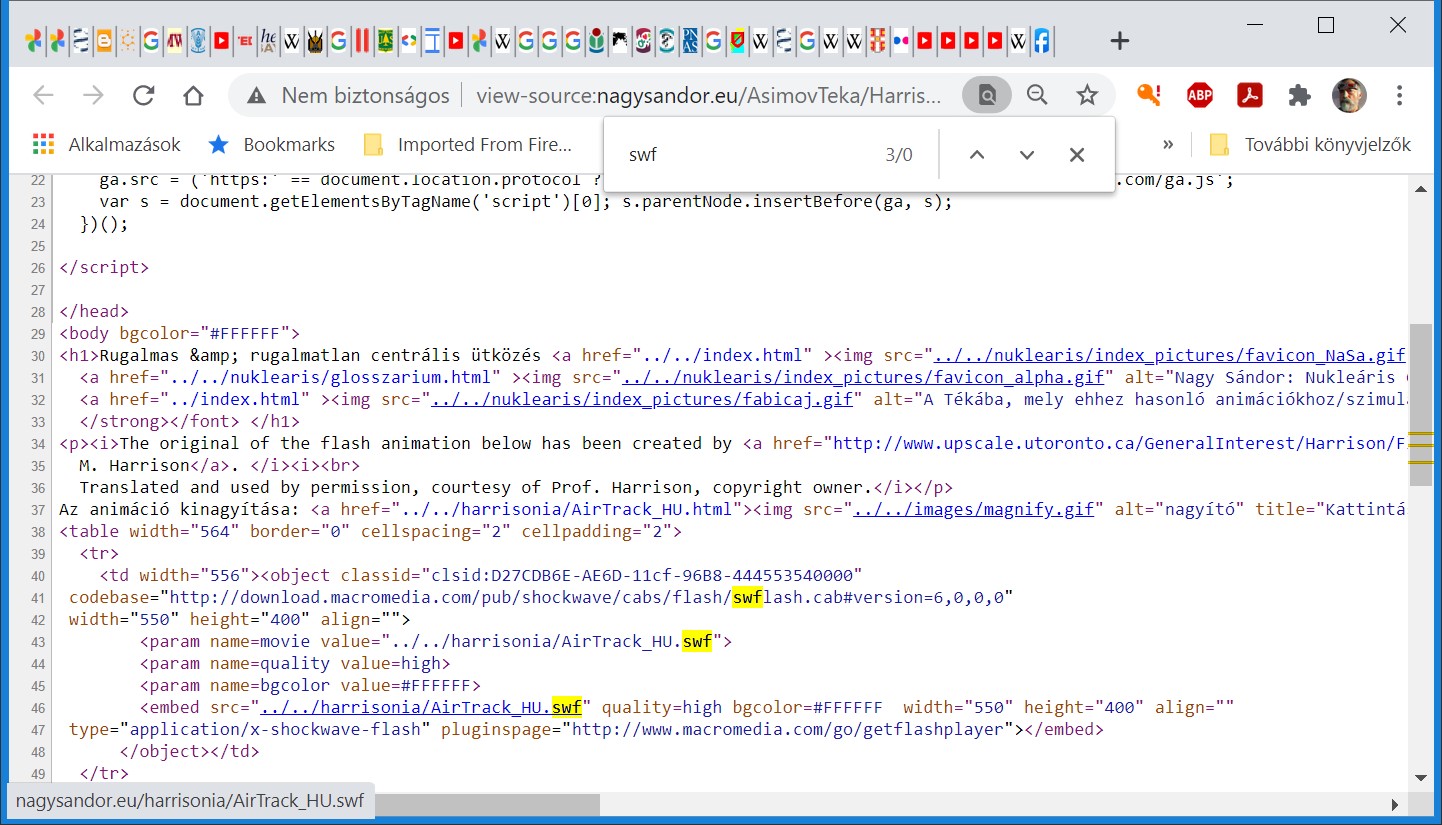Click the <body bgcolor="#FFFFFF"> line
Viewport: 1442px width, 825px height.
coord(180,333)
